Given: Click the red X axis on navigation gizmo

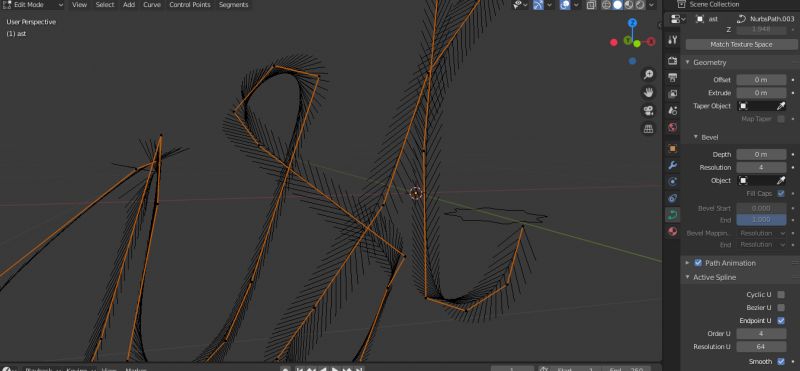Looking at the screenshot, I should tap(652, 42).
